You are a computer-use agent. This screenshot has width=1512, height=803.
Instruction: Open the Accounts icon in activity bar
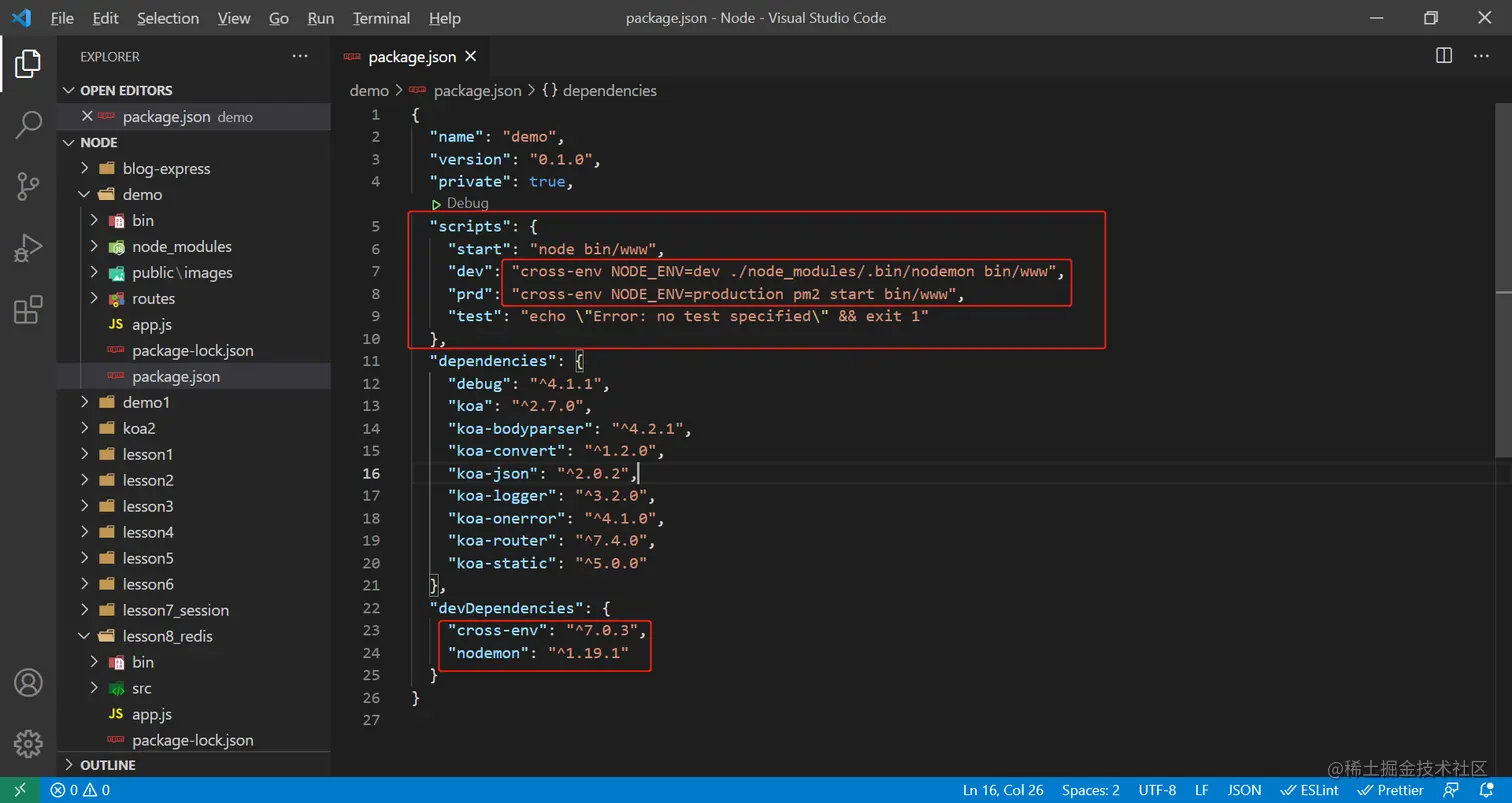tap(28, 683)
